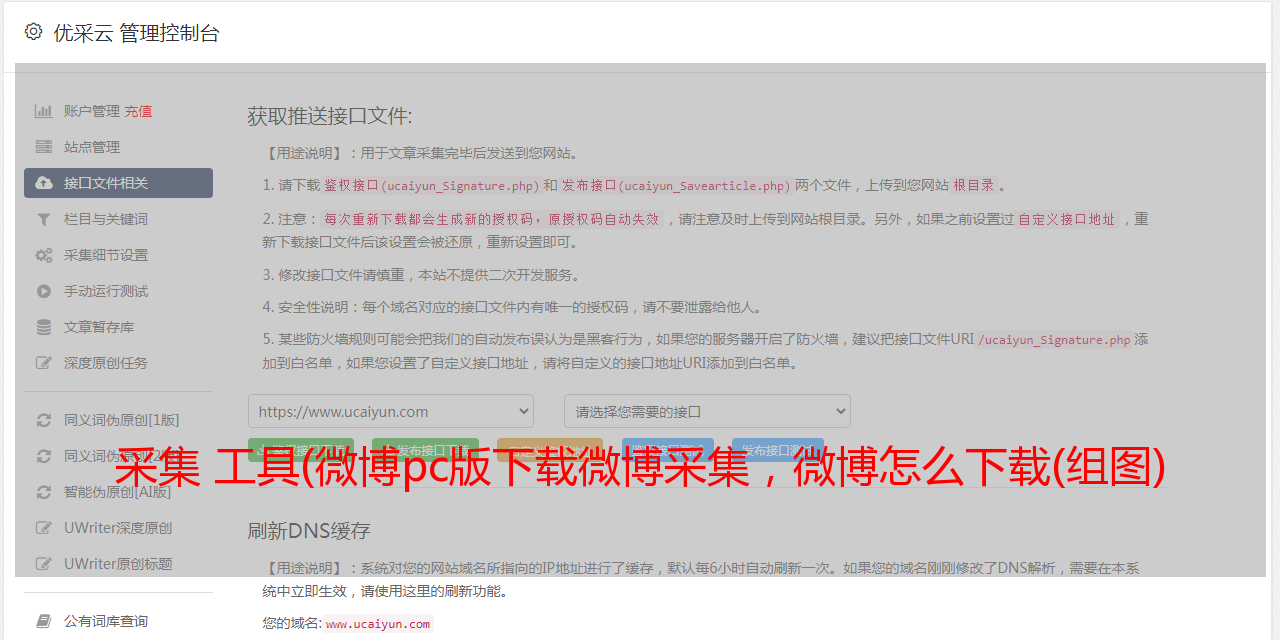Open the 充值 recharge link
The image size is (1280, 640).
[x=138, y=111]
